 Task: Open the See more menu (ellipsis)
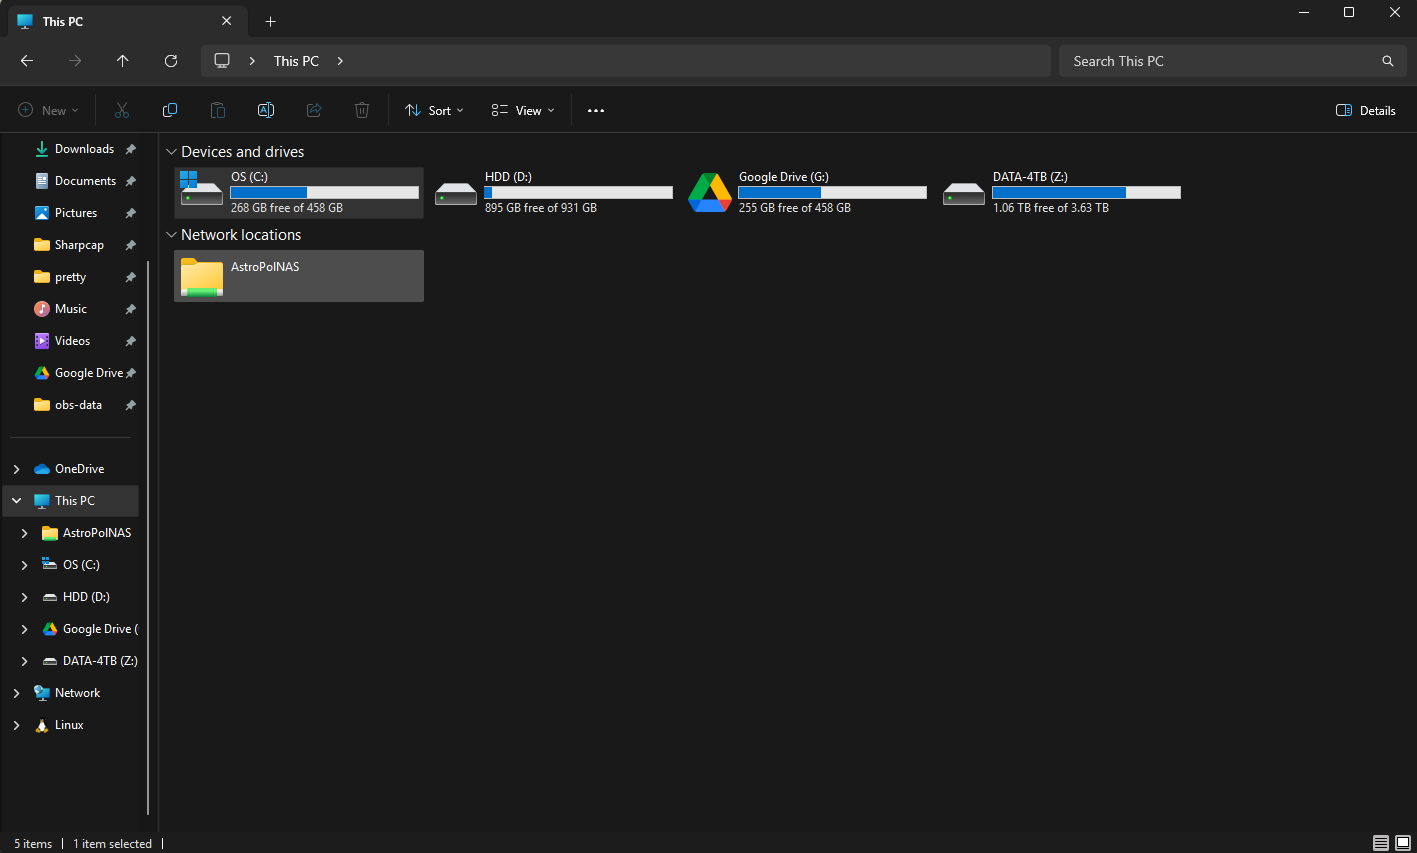click(596, 110)
